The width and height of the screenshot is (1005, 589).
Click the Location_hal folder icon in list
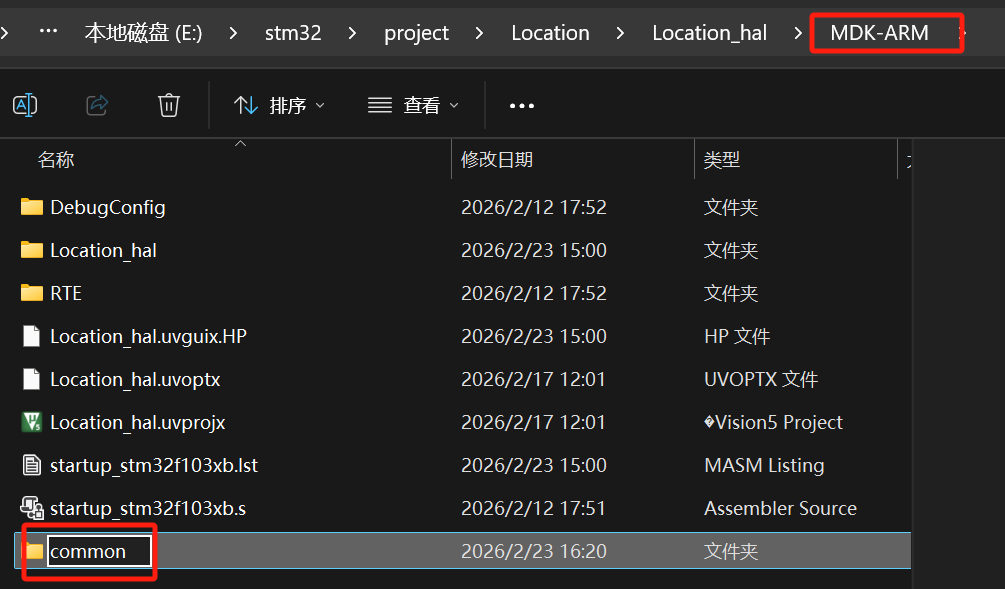(31, 250)
